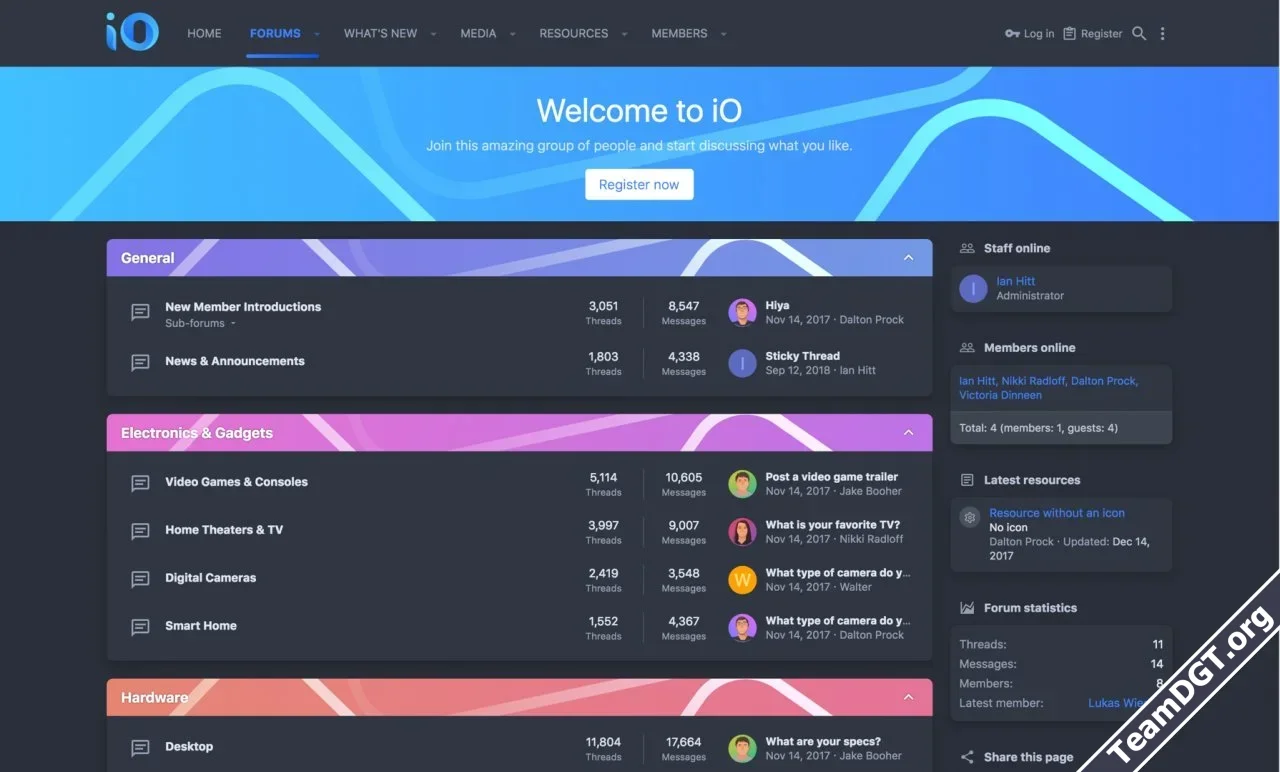1280x772 pixels.
Task: Click Walter's orange W avatar
Action: (x=742, y=580)
